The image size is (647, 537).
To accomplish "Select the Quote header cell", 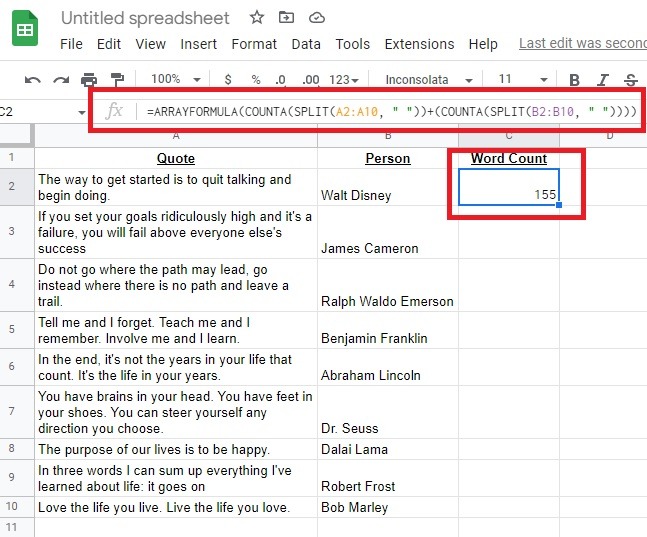I will (x=176, y=158).
